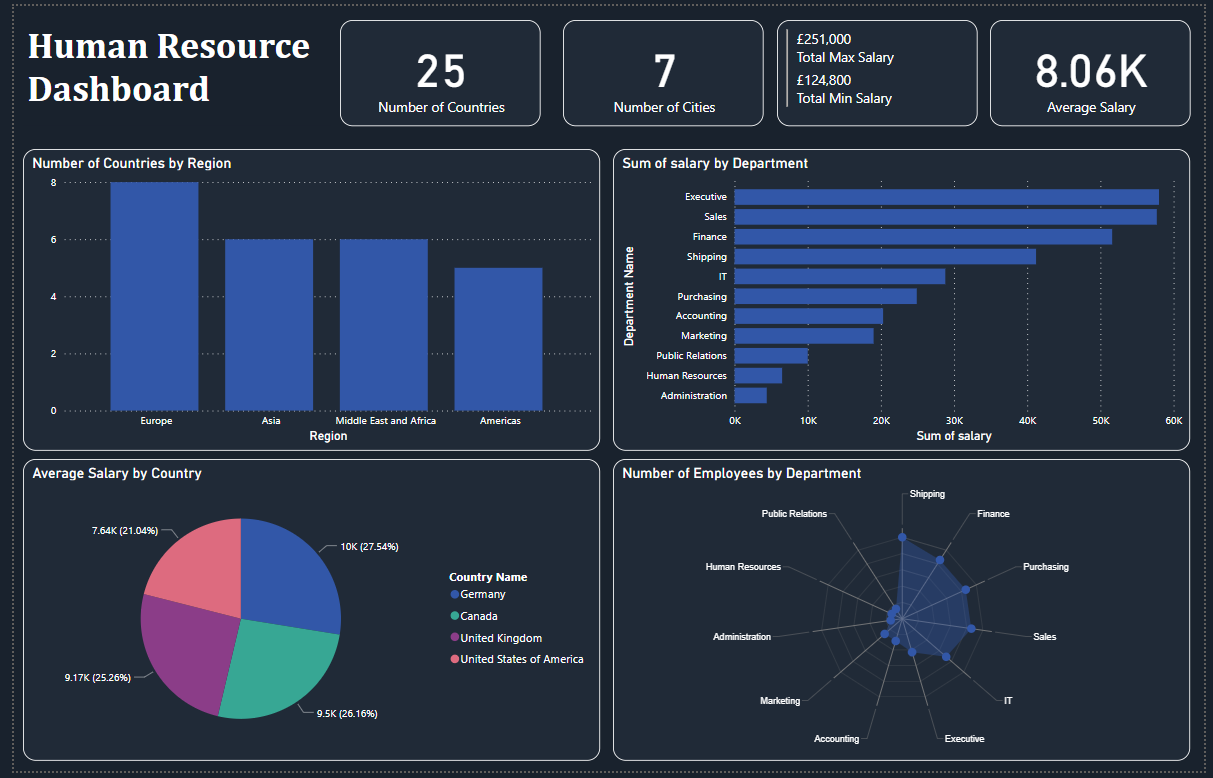The width and height of the screenshot is (1213, 778).
Task: Click the Canada legend color dot
Action: [455, 616]
